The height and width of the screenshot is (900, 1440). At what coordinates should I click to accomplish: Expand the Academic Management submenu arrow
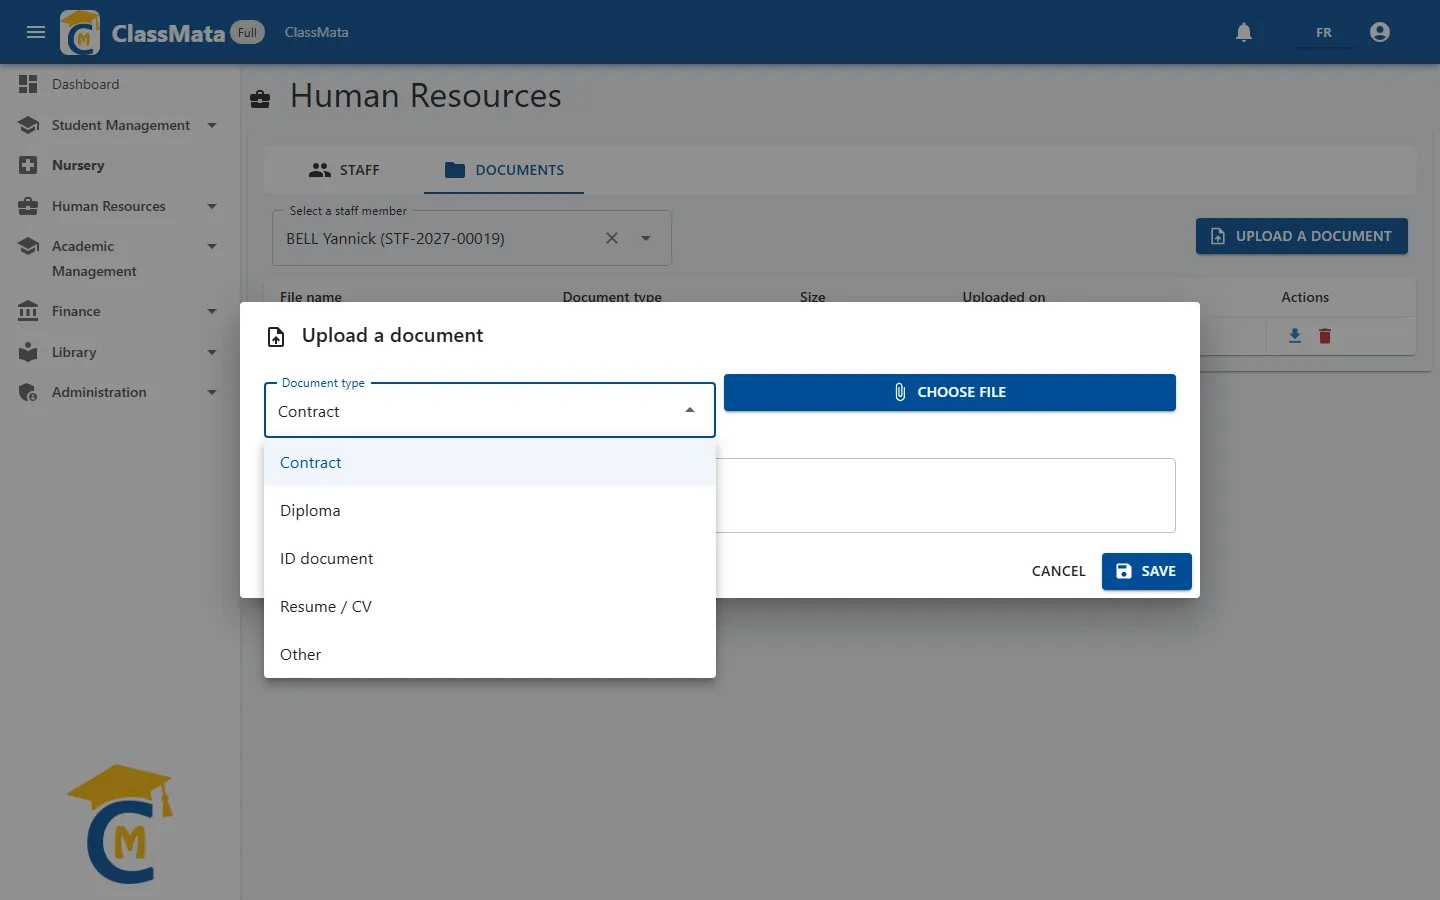[212, 246]
